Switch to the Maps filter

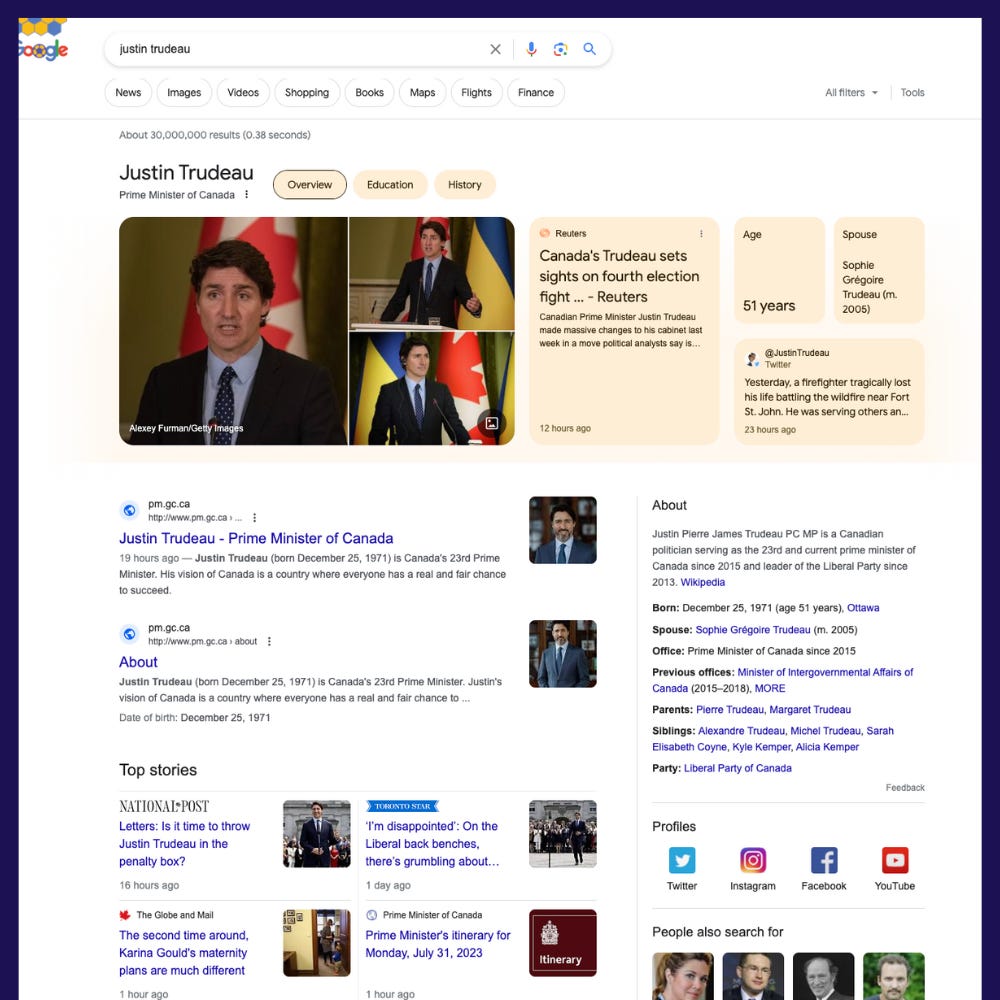pyautogui.click(x=422, y=92)
